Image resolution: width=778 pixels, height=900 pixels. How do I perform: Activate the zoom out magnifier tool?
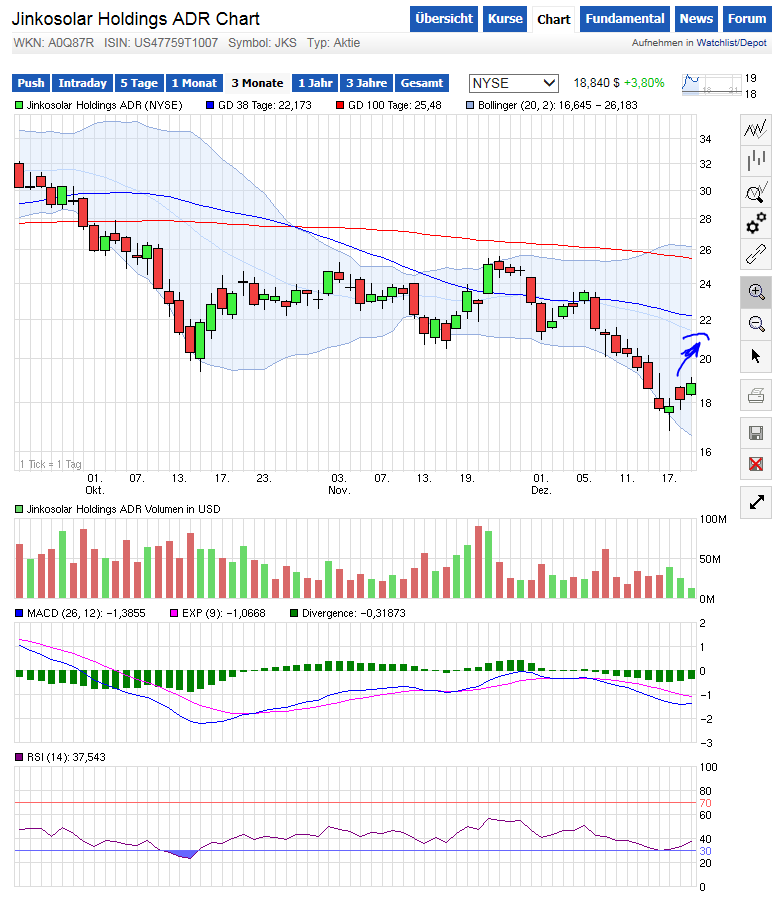[x=756, y=324]
